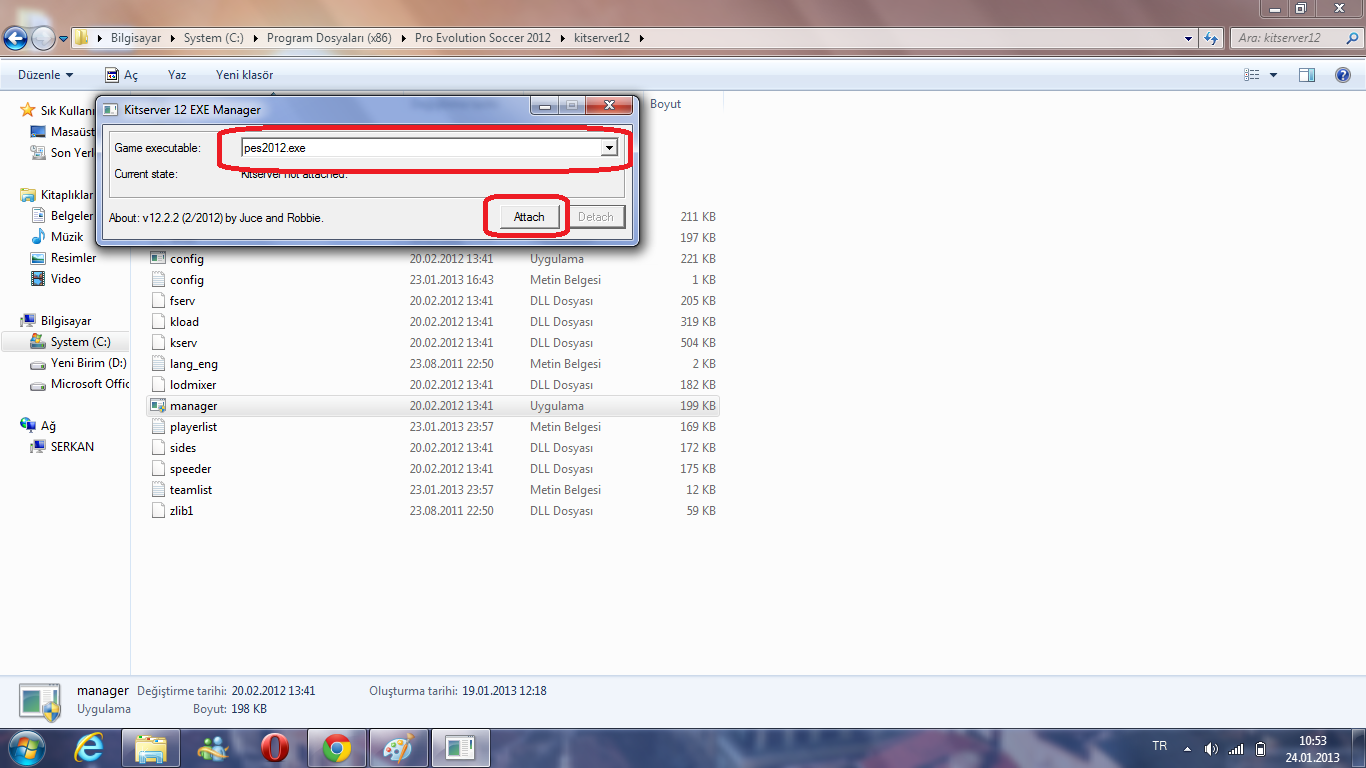
Task: Open Opera browser from the taskbar
Action: click(x=275, y=748)
